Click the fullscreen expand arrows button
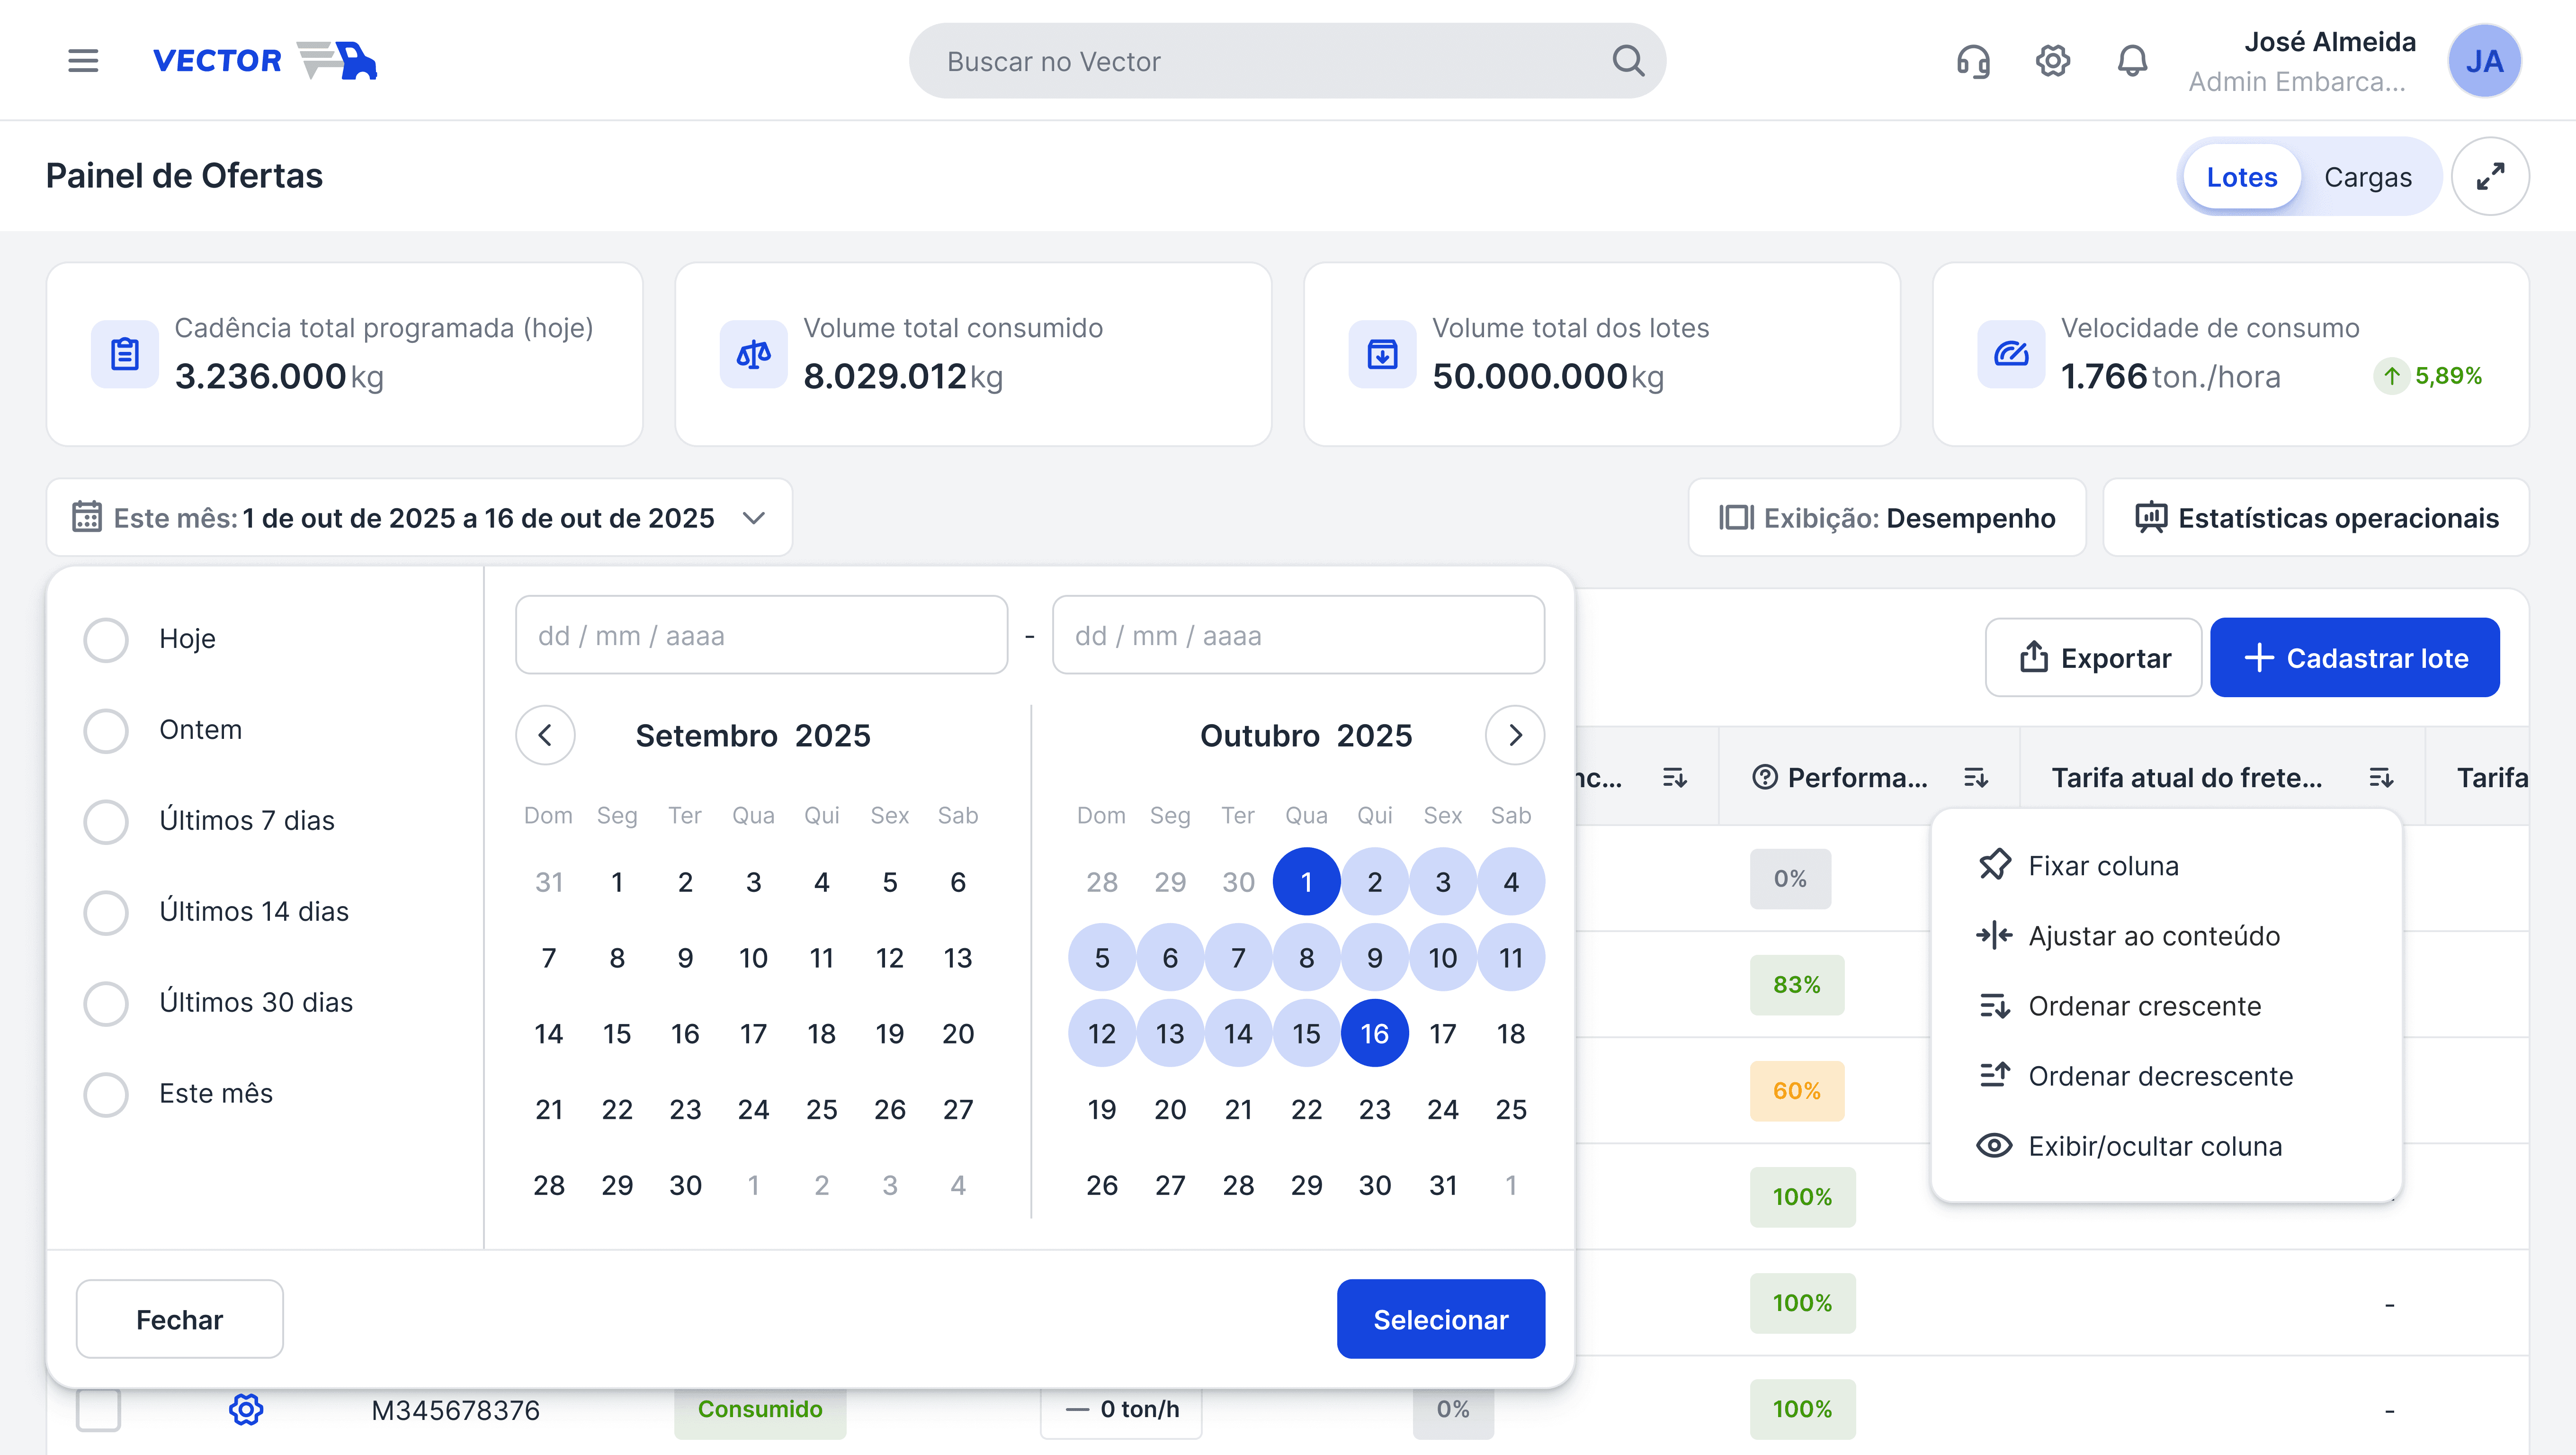The width and height of the screenshot is (2576, 1455). coord(2490,177)
